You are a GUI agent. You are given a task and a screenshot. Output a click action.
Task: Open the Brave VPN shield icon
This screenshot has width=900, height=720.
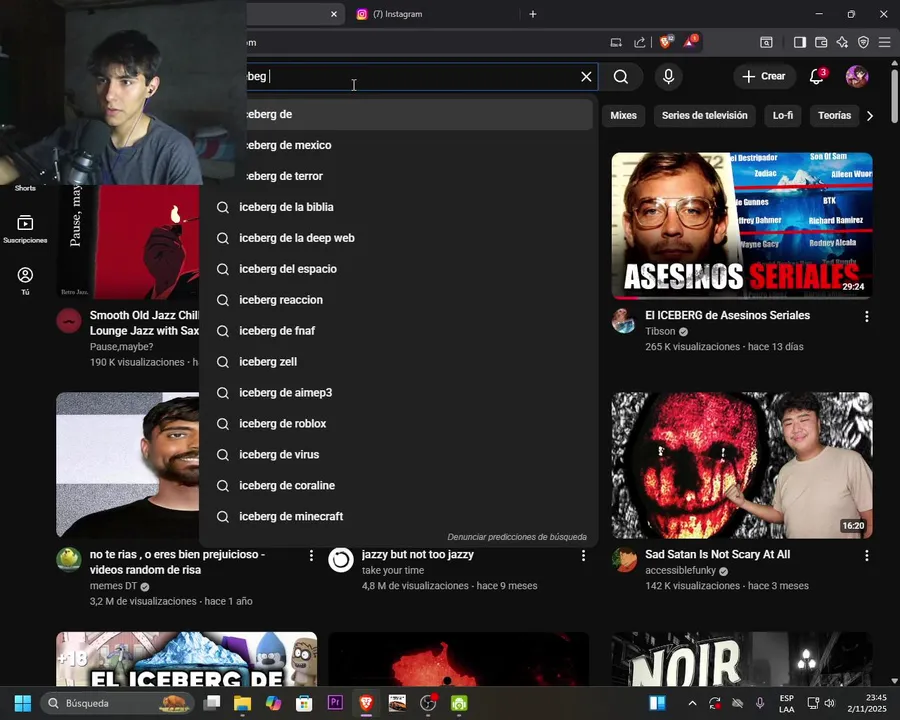863,42
